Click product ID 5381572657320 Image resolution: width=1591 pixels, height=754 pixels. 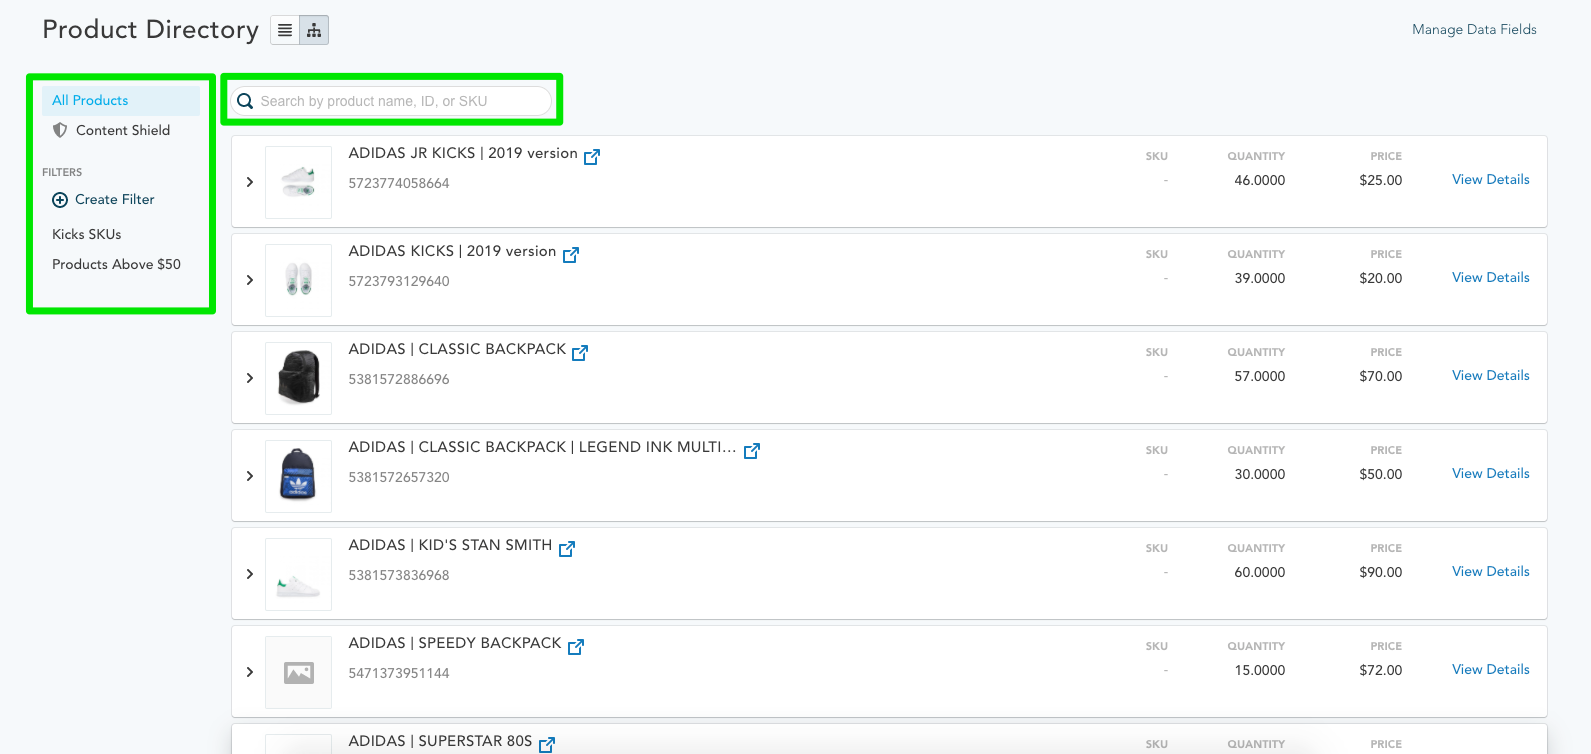399,477
